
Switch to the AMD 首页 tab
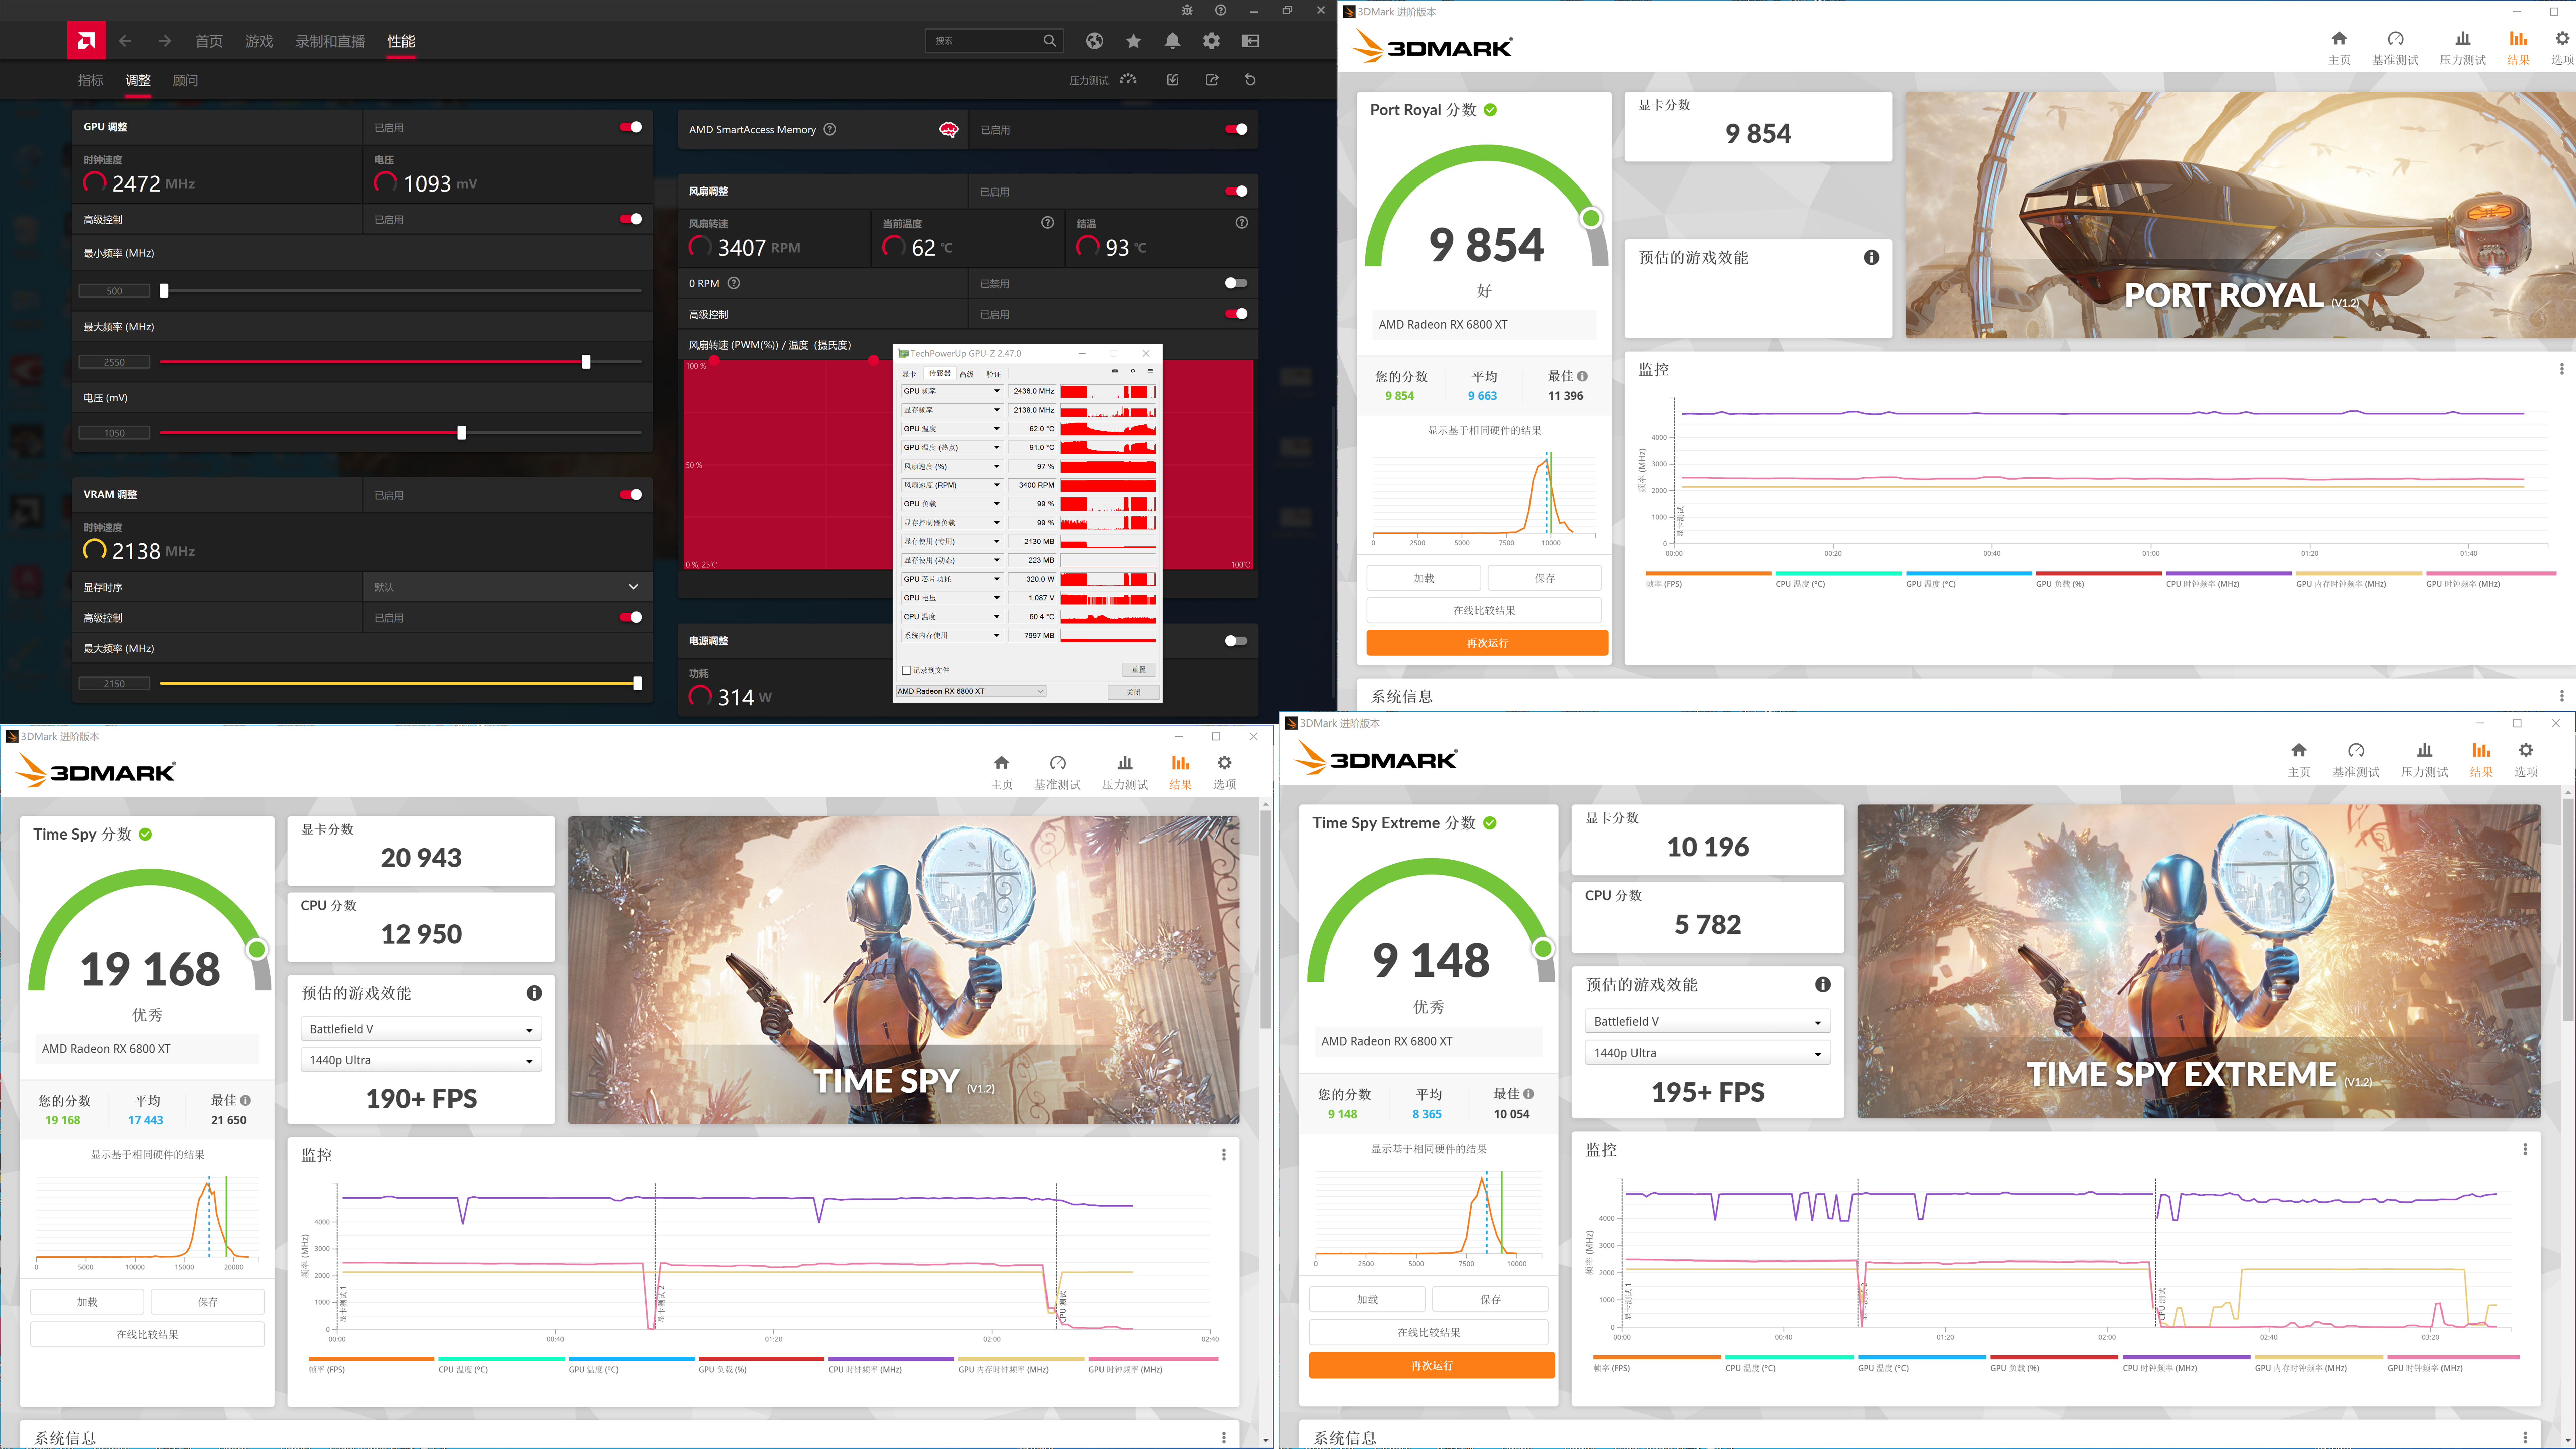pyautogui.click(x=209, y=41)
